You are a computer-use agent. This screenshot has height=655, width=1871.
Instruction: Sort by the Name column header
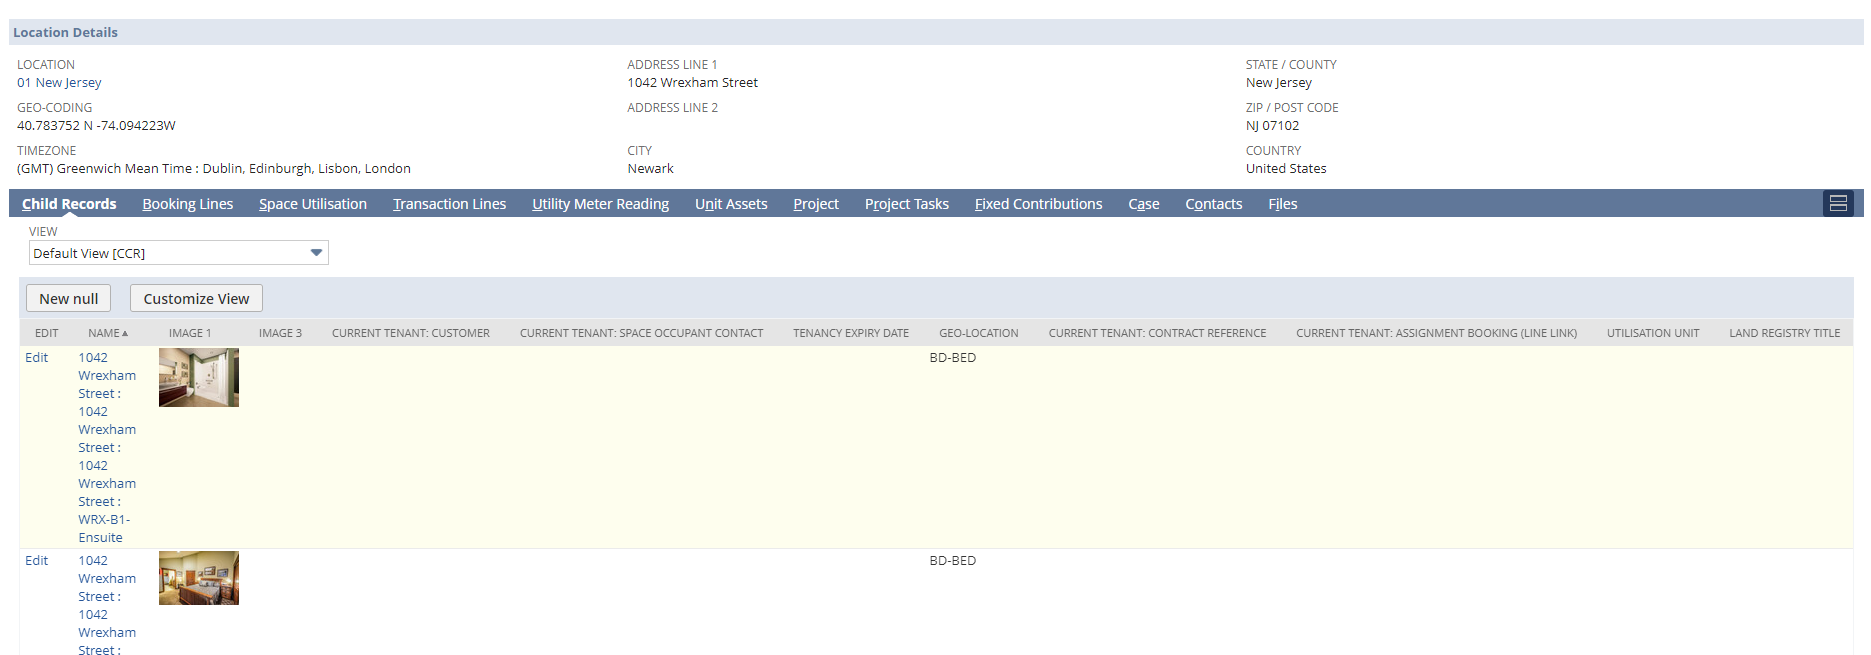point(108,333)
